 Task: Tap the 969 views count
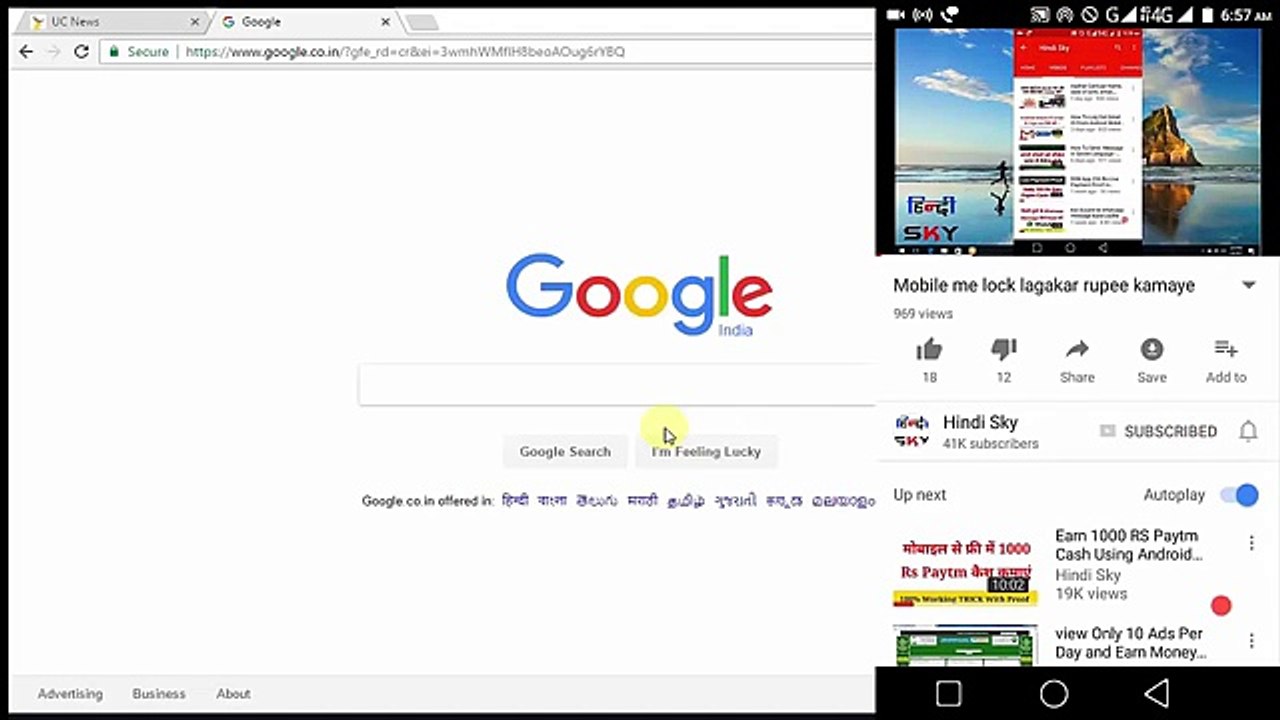click(x=923, y=313)
